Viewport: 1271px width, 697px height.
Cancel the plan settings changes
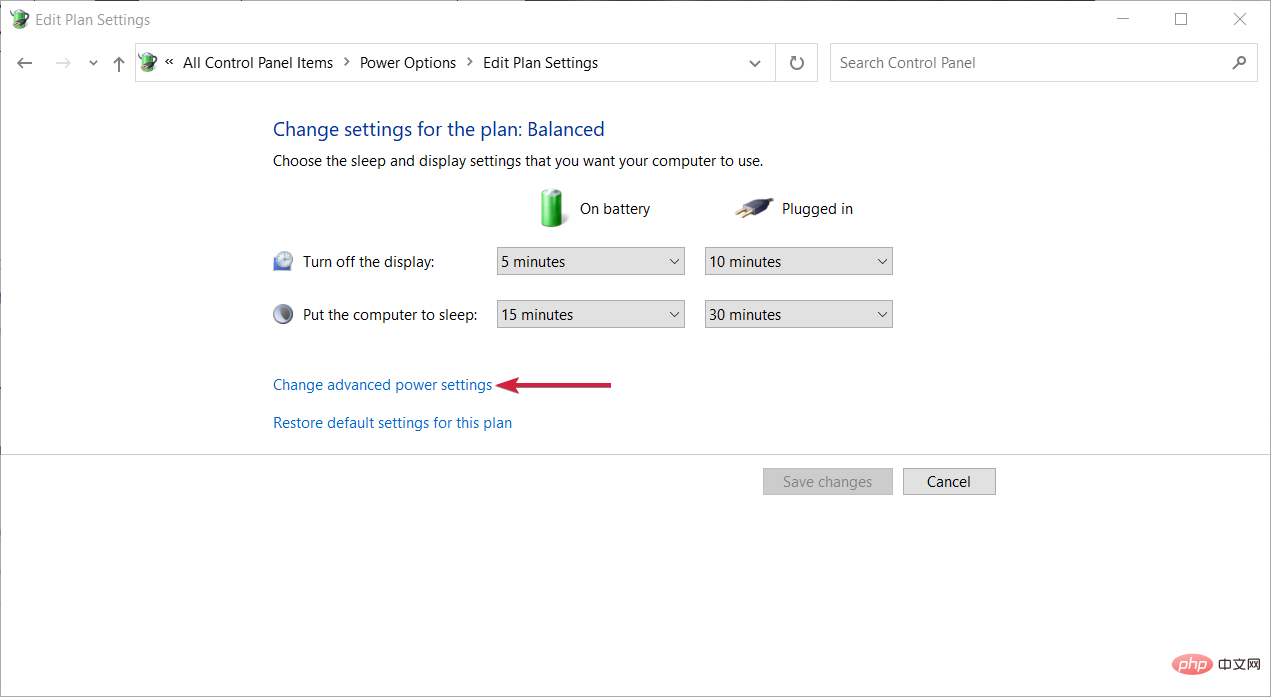click(x=949, y=482)
